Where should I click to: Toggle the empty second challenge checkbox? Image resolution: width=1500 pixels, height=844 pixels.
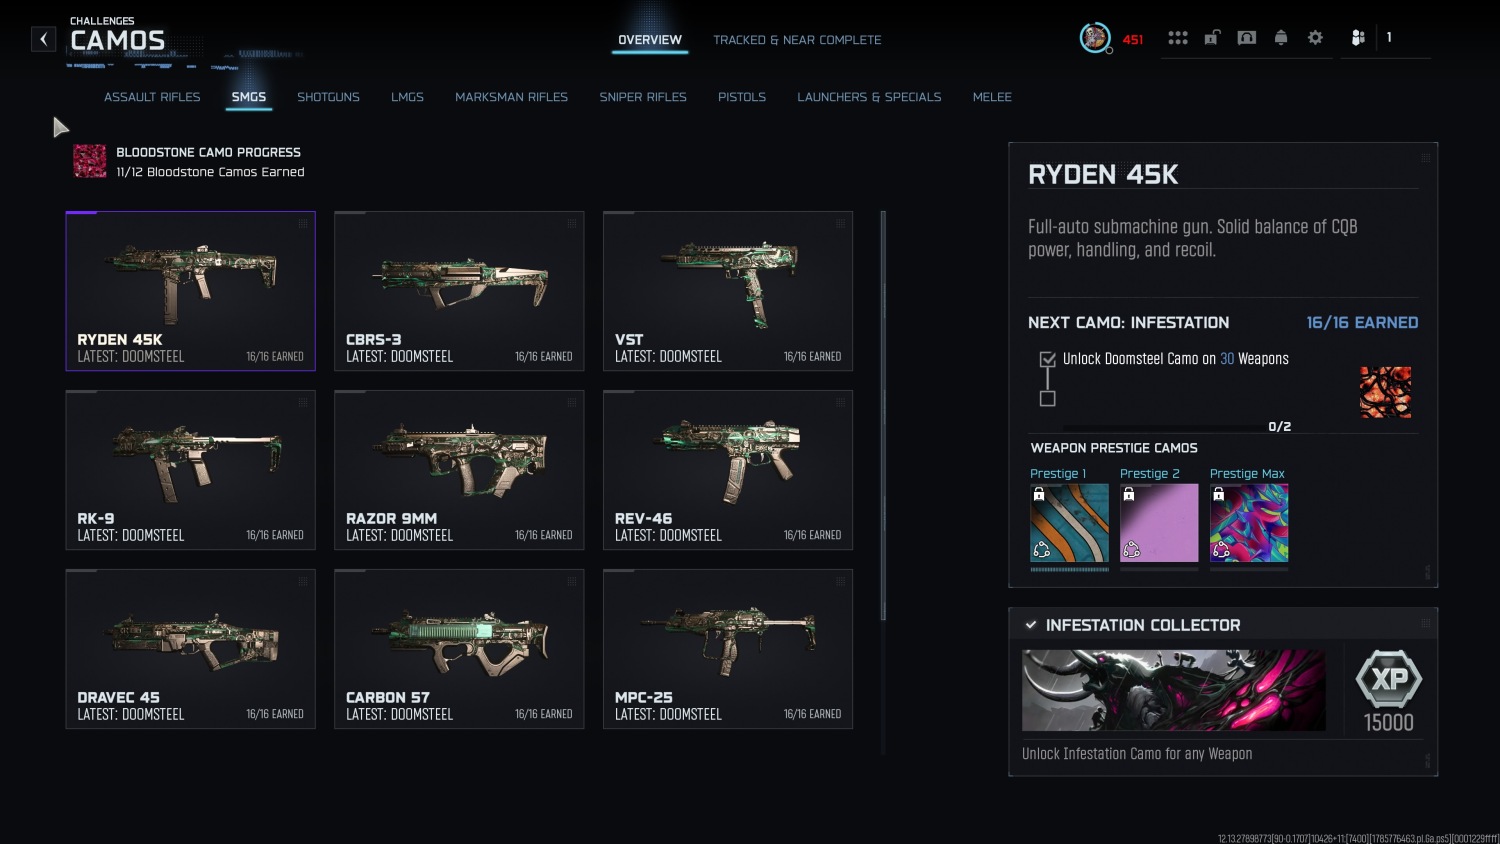(1048, 398)
